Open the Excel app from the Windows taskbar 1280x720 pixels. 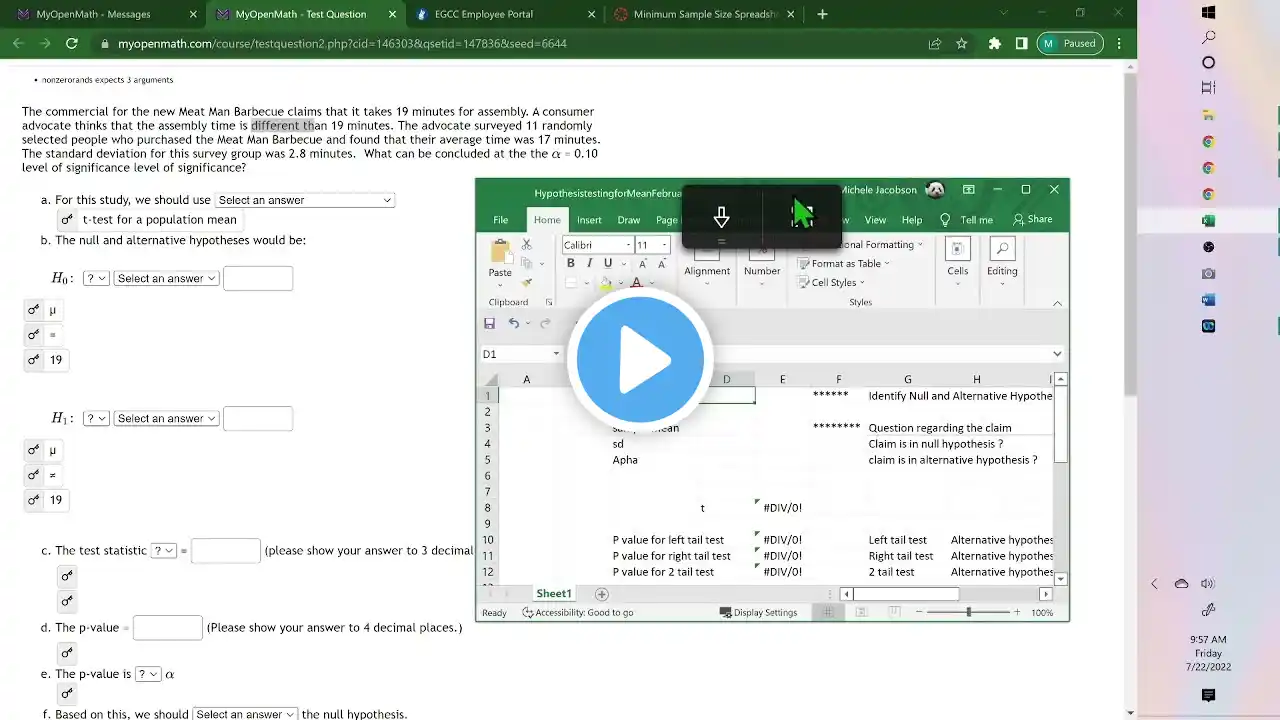pos(1208,220)
